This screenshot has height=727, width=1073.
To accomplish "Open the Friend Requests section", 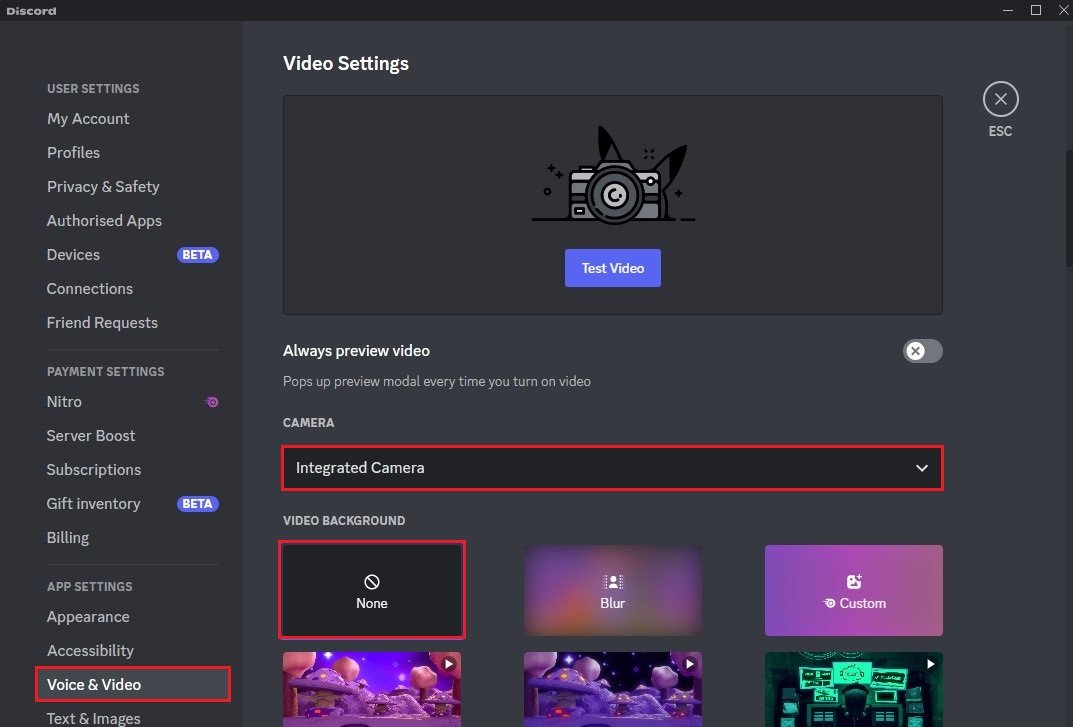I will (x=102, y=322).
